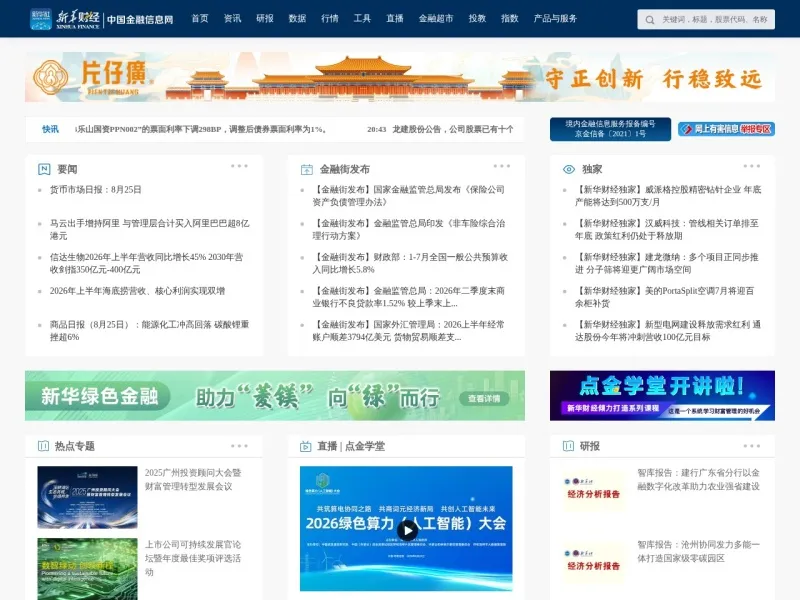Open the 金融超市 menu item

pos(436,18)
